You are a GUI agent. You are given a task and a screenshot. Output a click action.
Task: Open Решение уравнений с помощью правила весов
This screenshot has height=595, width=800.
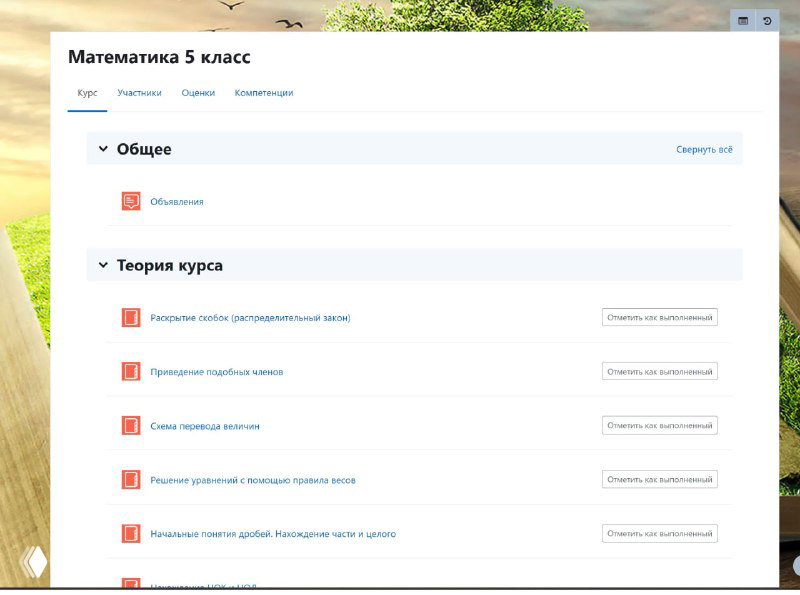coord(253,480)
